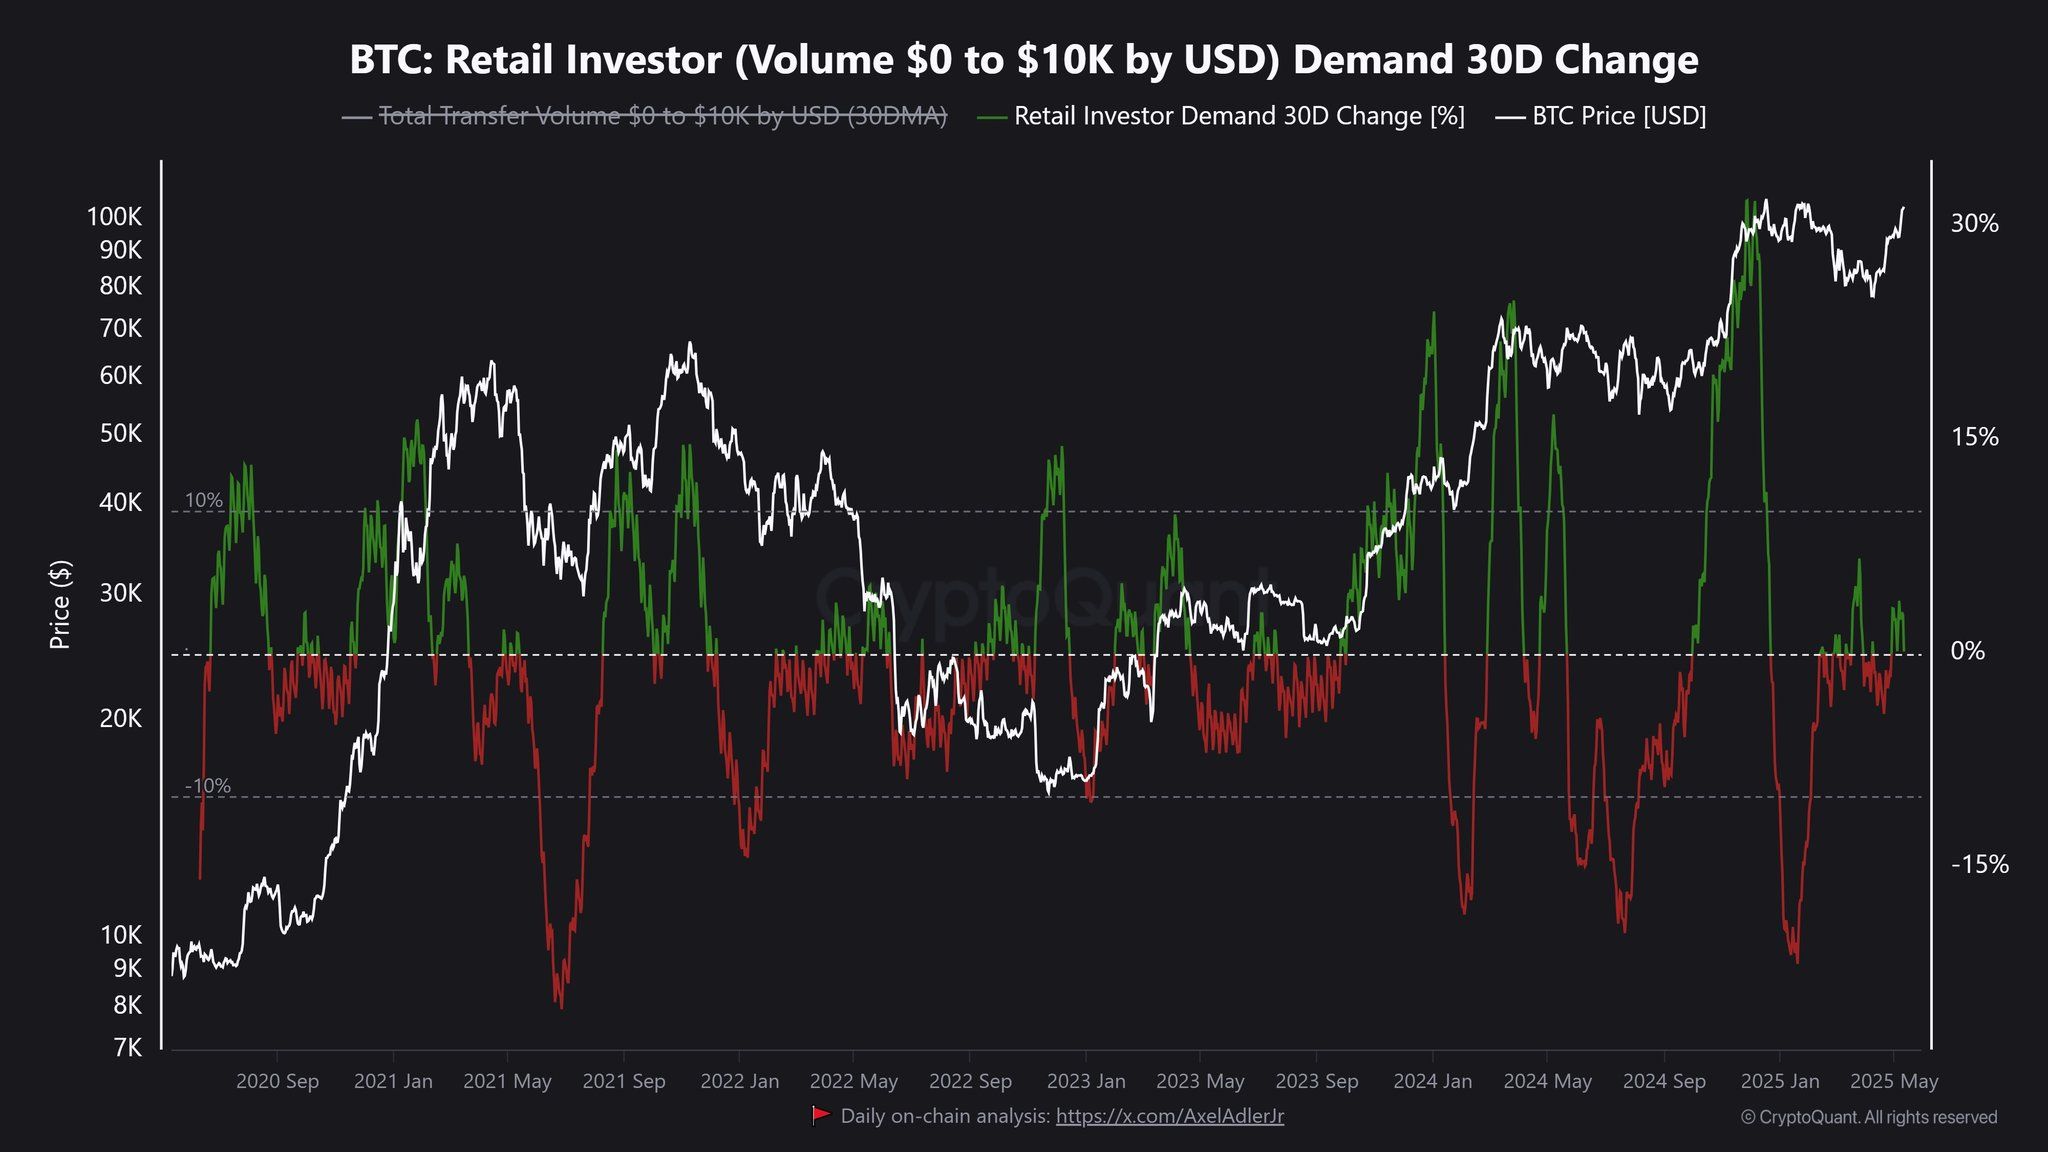Click the 2023 Jan label on the x-axis
Viewport: 2048px width, 1152px height.
(x=1086, y=1081)
